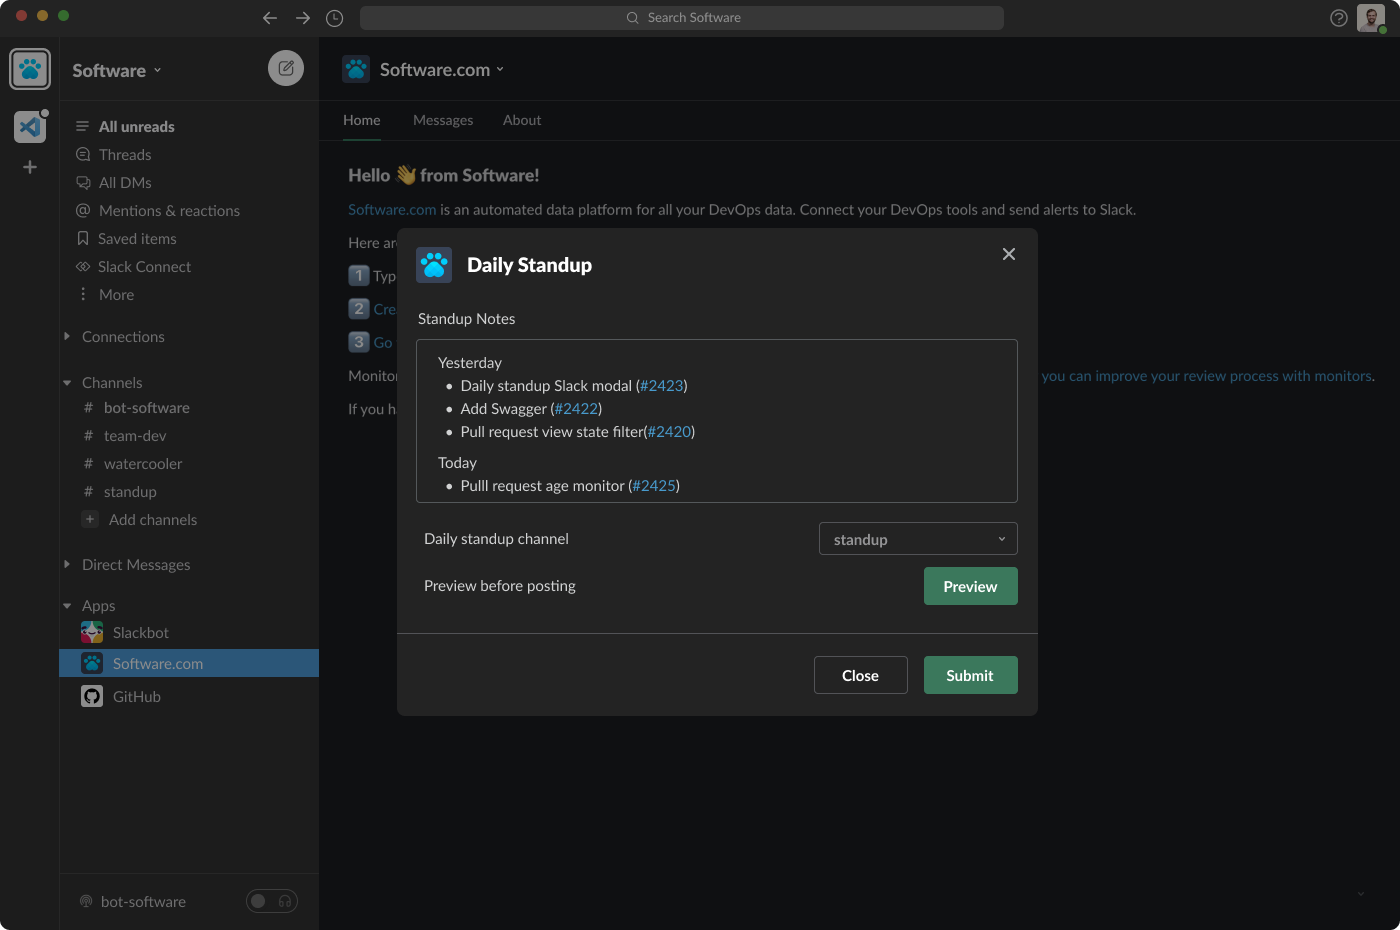Switch to the Messages tab

443,120
